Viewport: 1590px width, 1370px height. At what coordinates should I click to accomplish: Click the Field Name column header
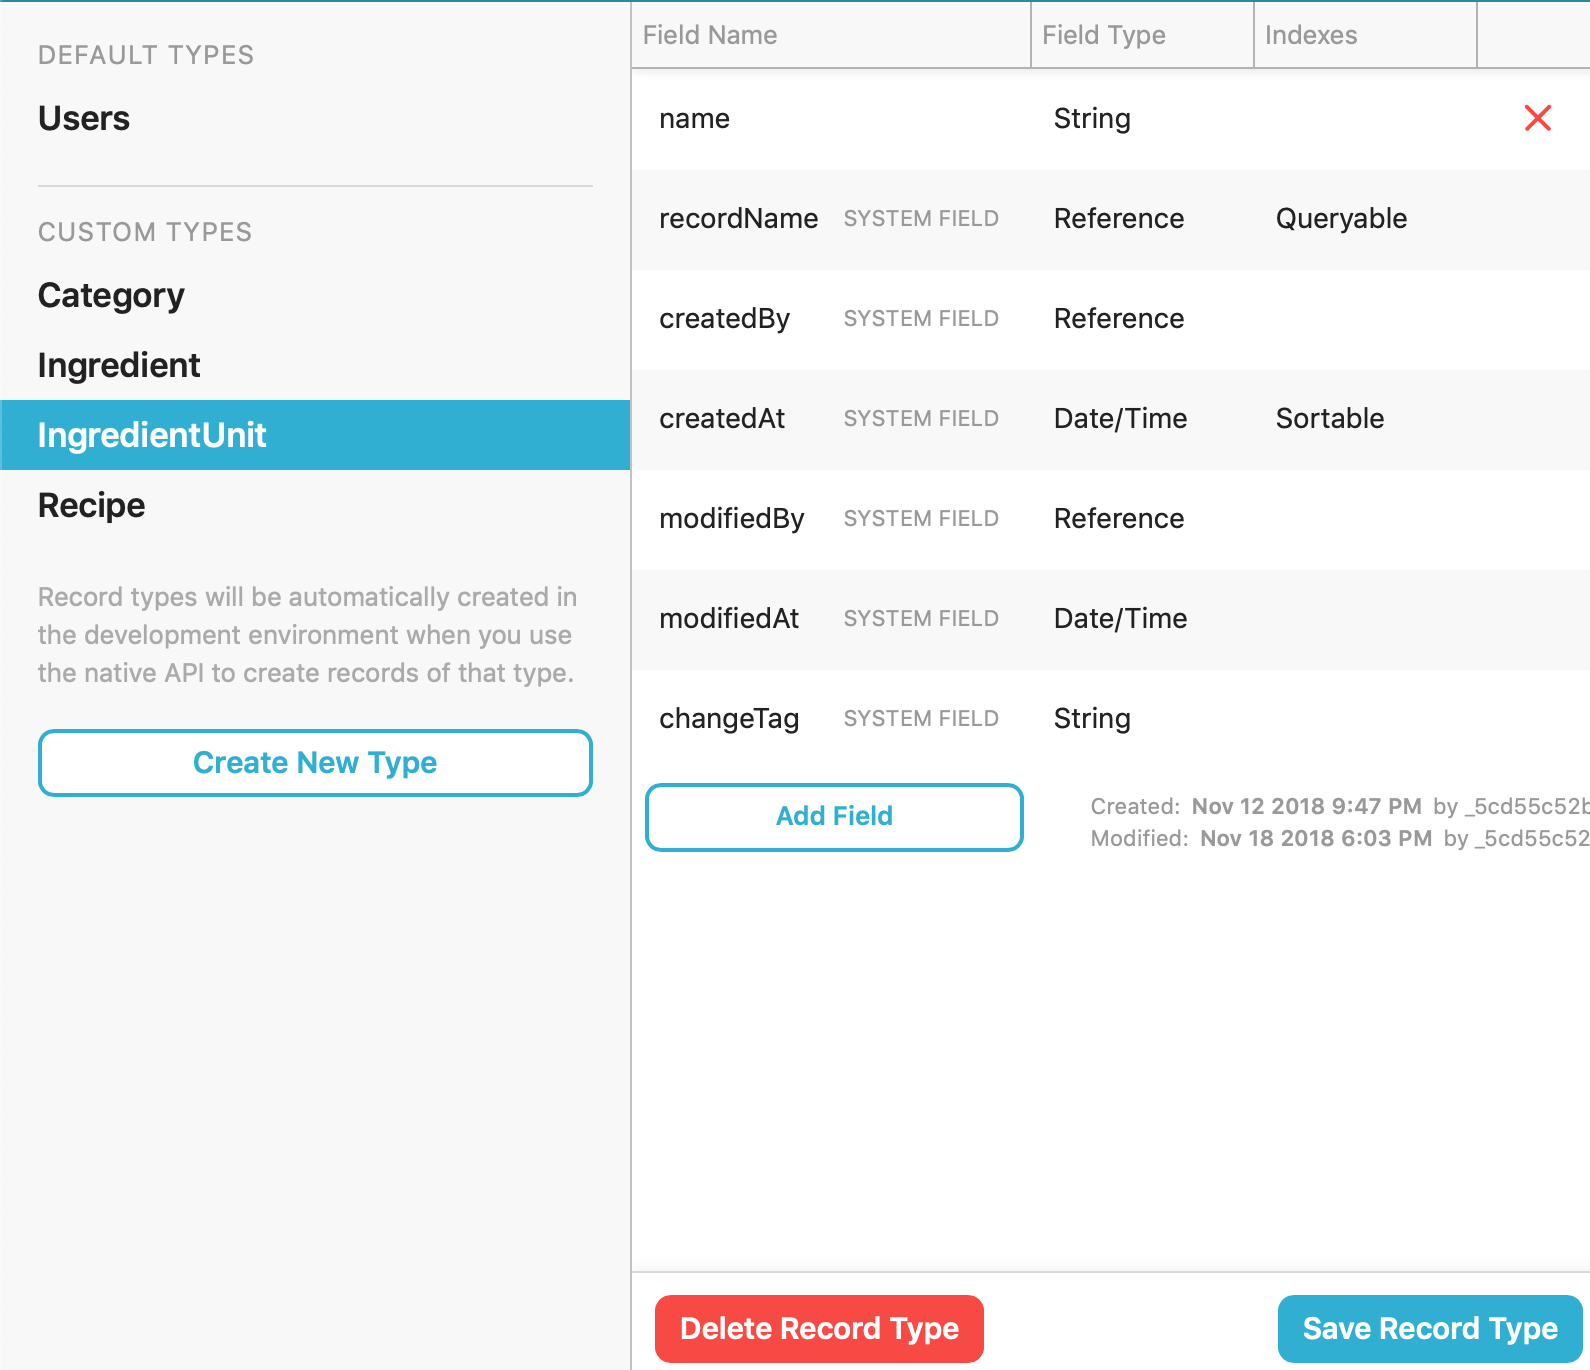point(710,35)
